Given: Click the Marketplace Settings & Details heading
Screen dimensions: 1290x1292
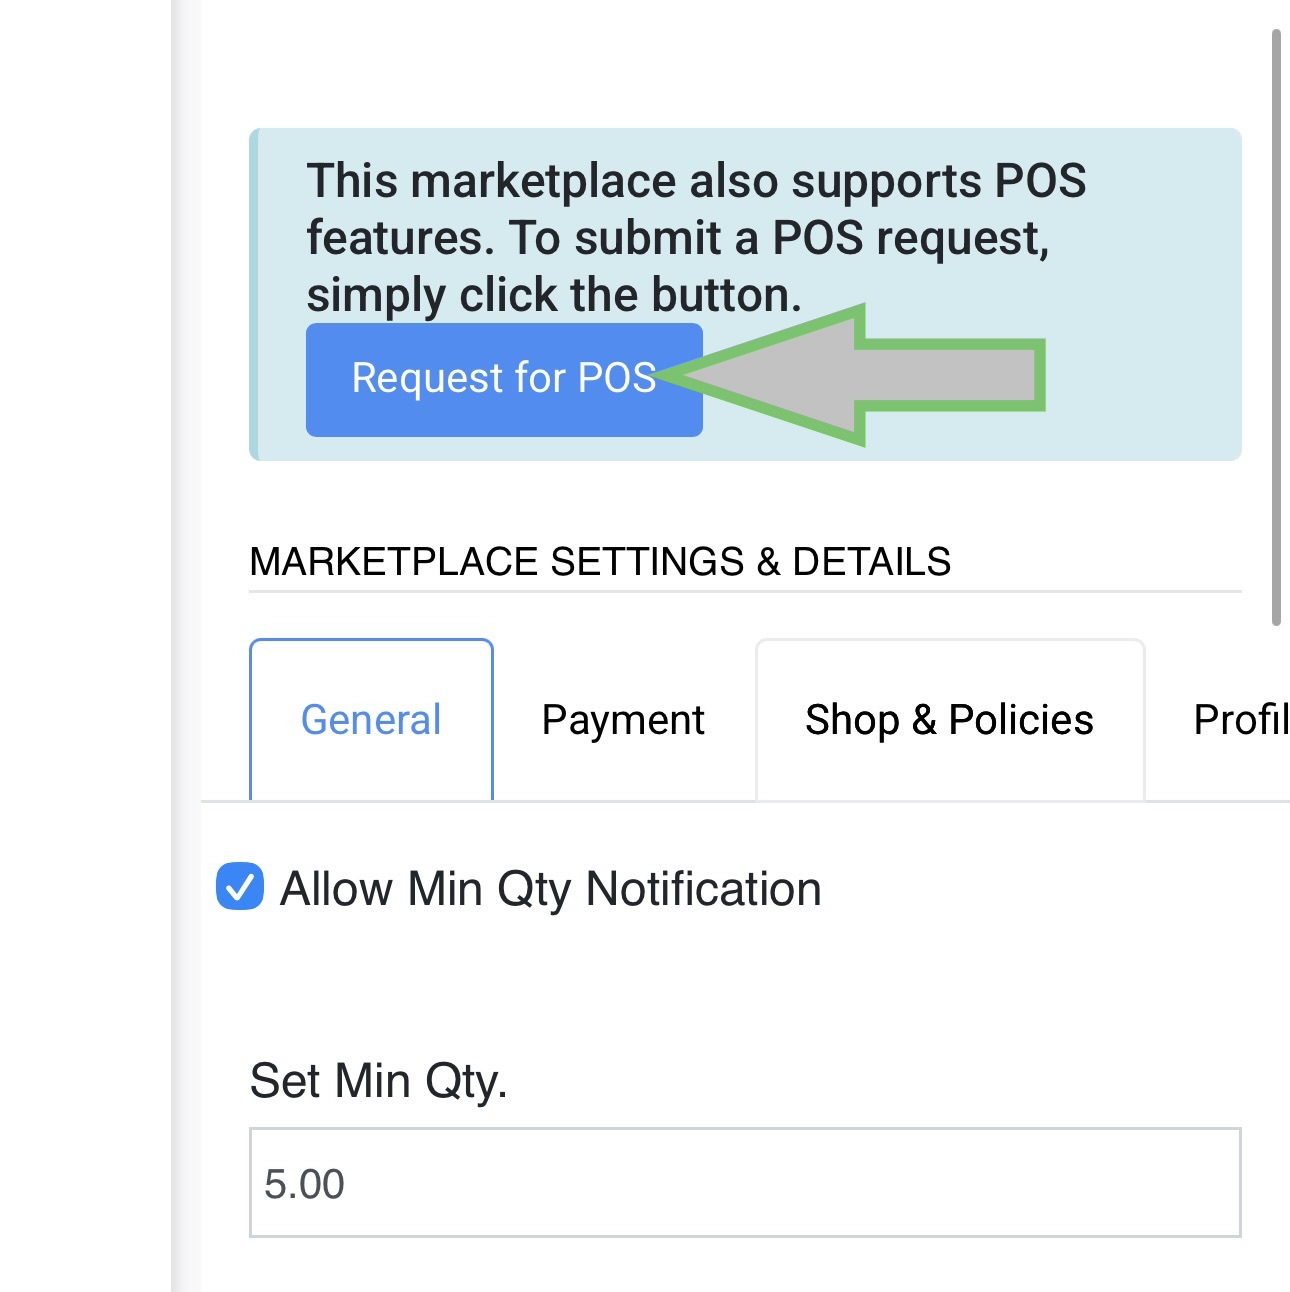Looking at the screenshot, I should point(600,562).
